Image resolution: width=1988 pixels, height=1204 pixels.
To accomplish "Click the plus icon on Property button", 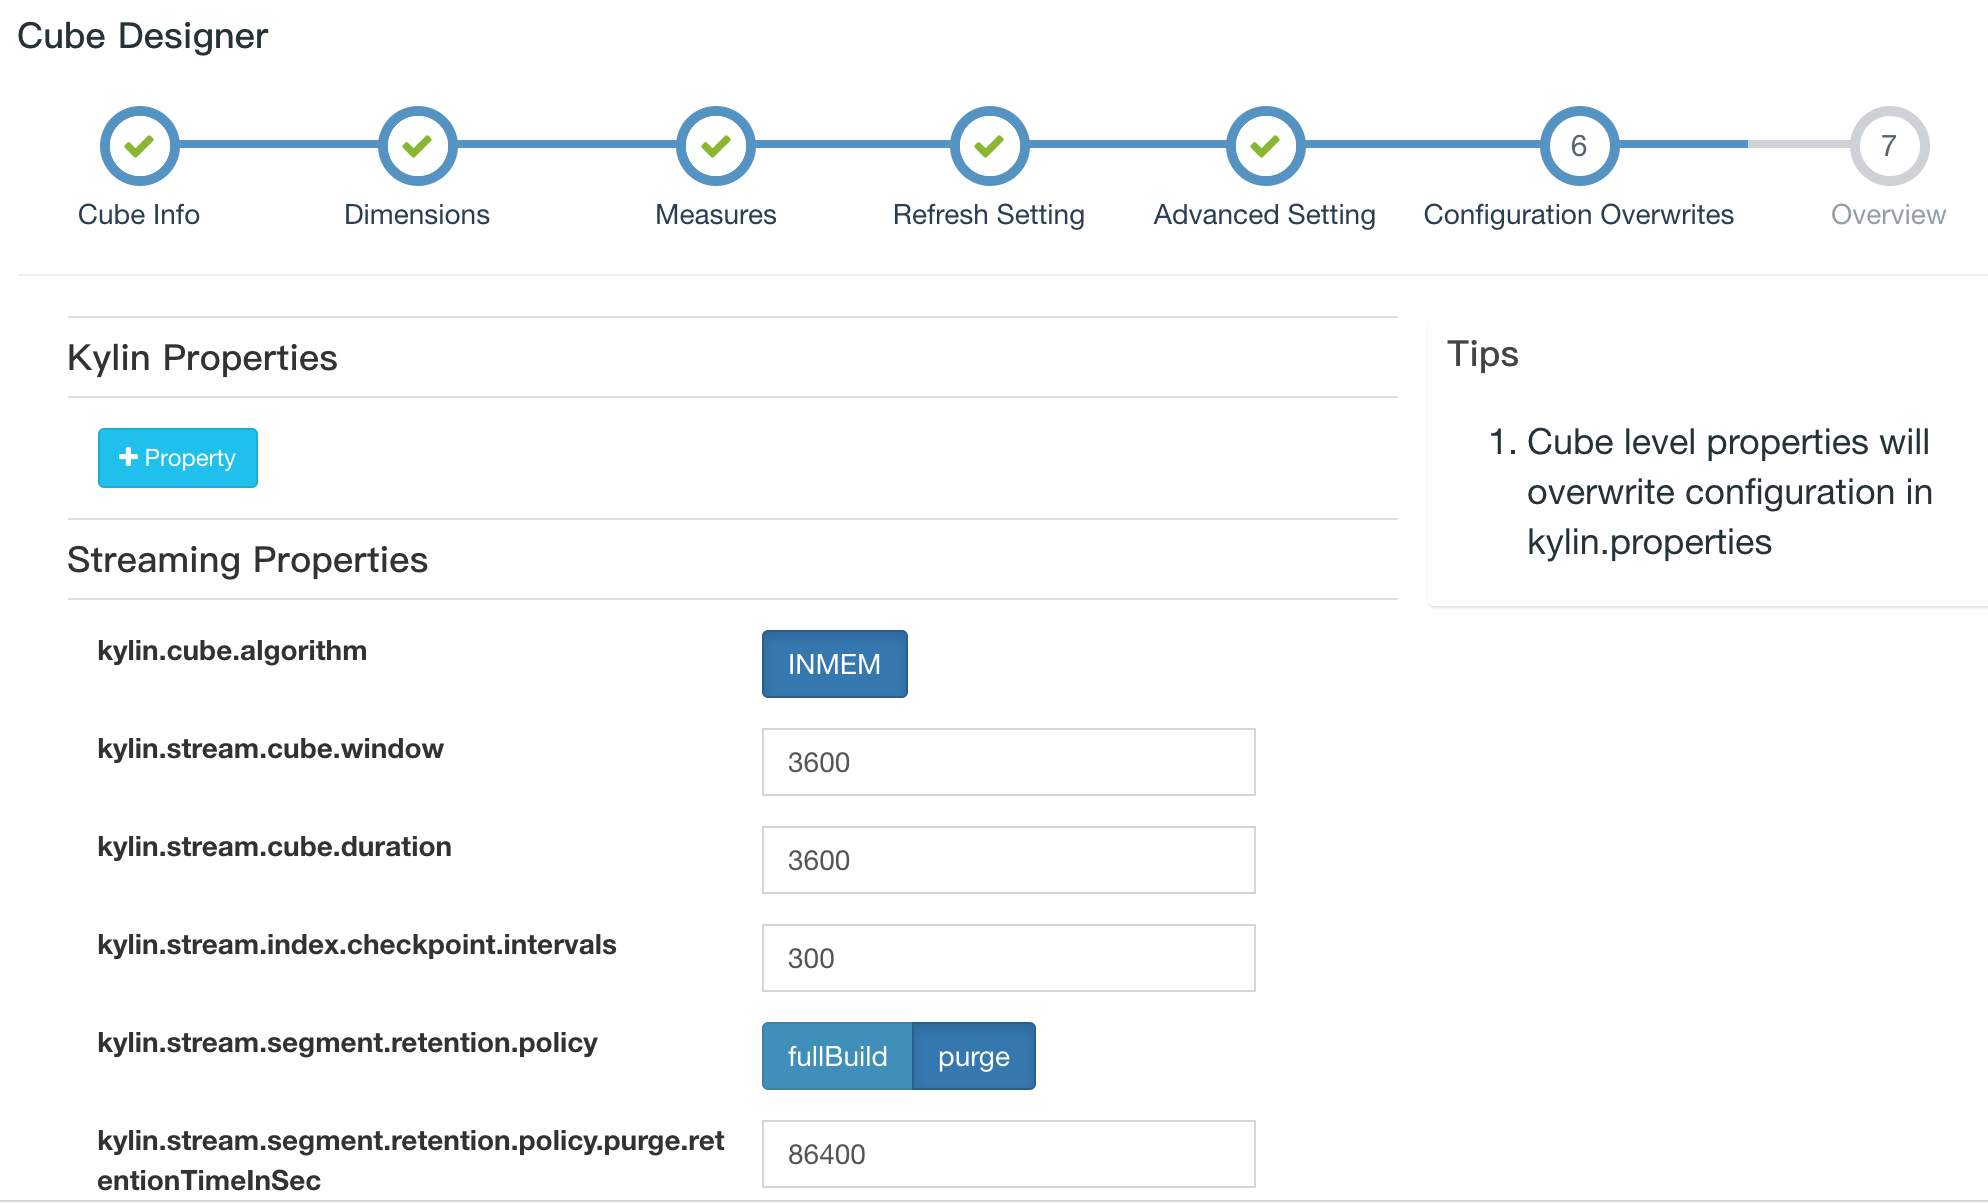I will point(128,457).
